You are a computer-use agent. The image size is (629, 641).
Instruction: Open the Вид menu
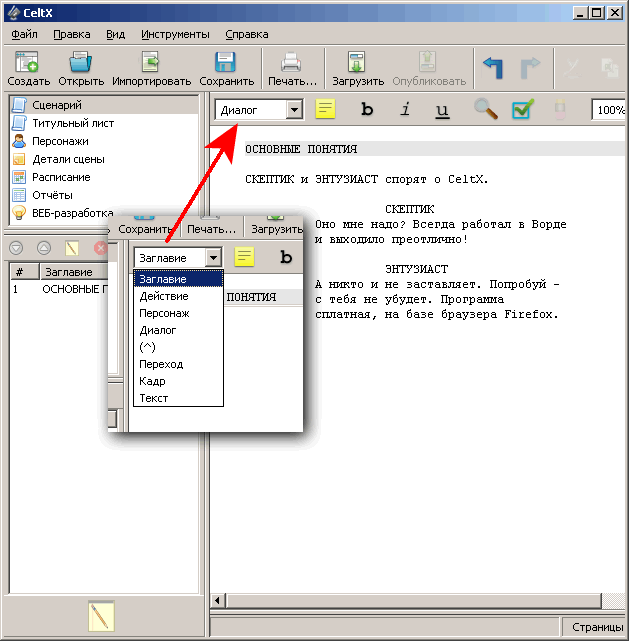[x=115, y=34]
